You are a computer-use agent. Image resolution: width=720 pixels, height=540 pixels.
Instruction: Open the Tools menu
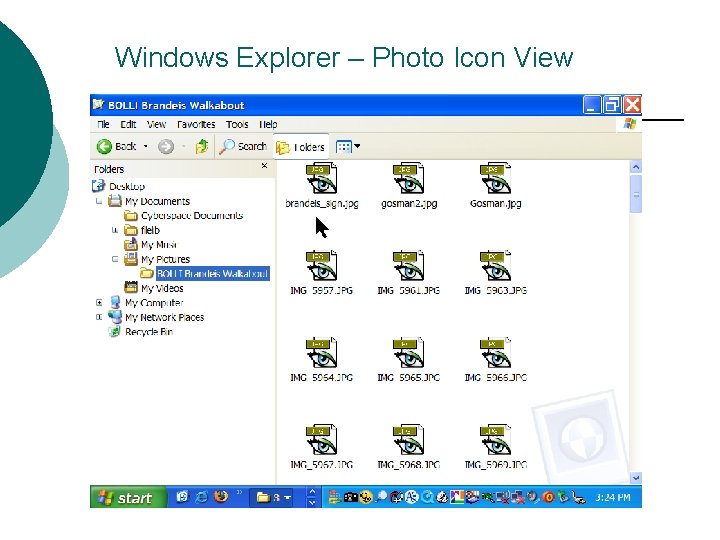[x=237, y=124]
